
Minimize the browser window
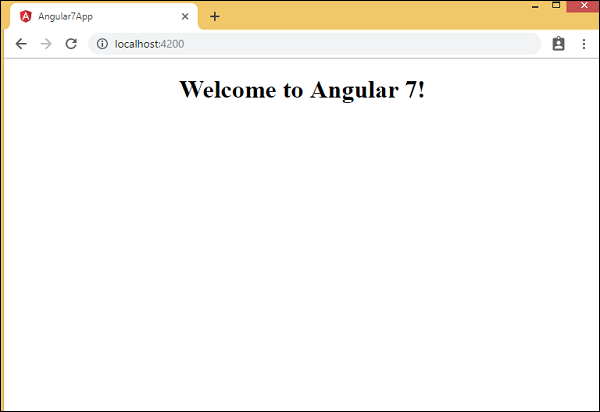(x=535, y=6)
